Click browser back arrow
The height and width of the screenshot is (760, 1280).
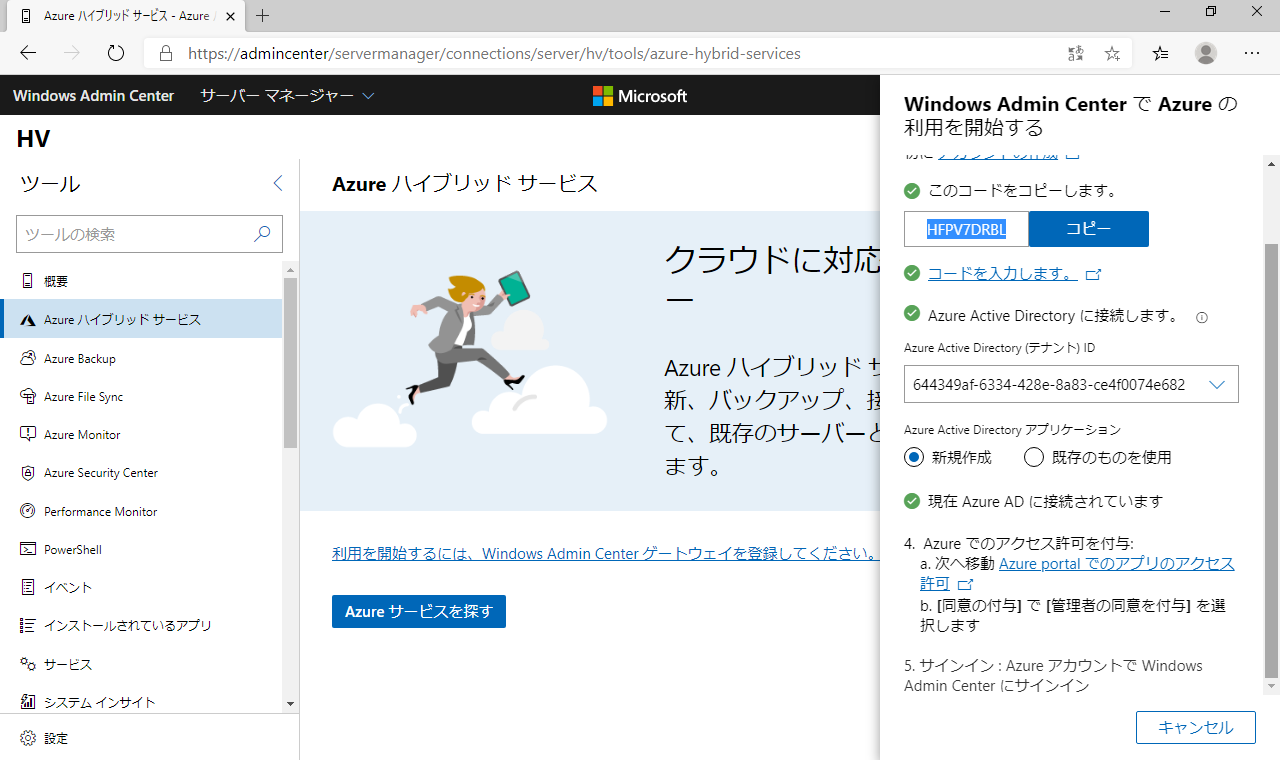pos(28,53)
